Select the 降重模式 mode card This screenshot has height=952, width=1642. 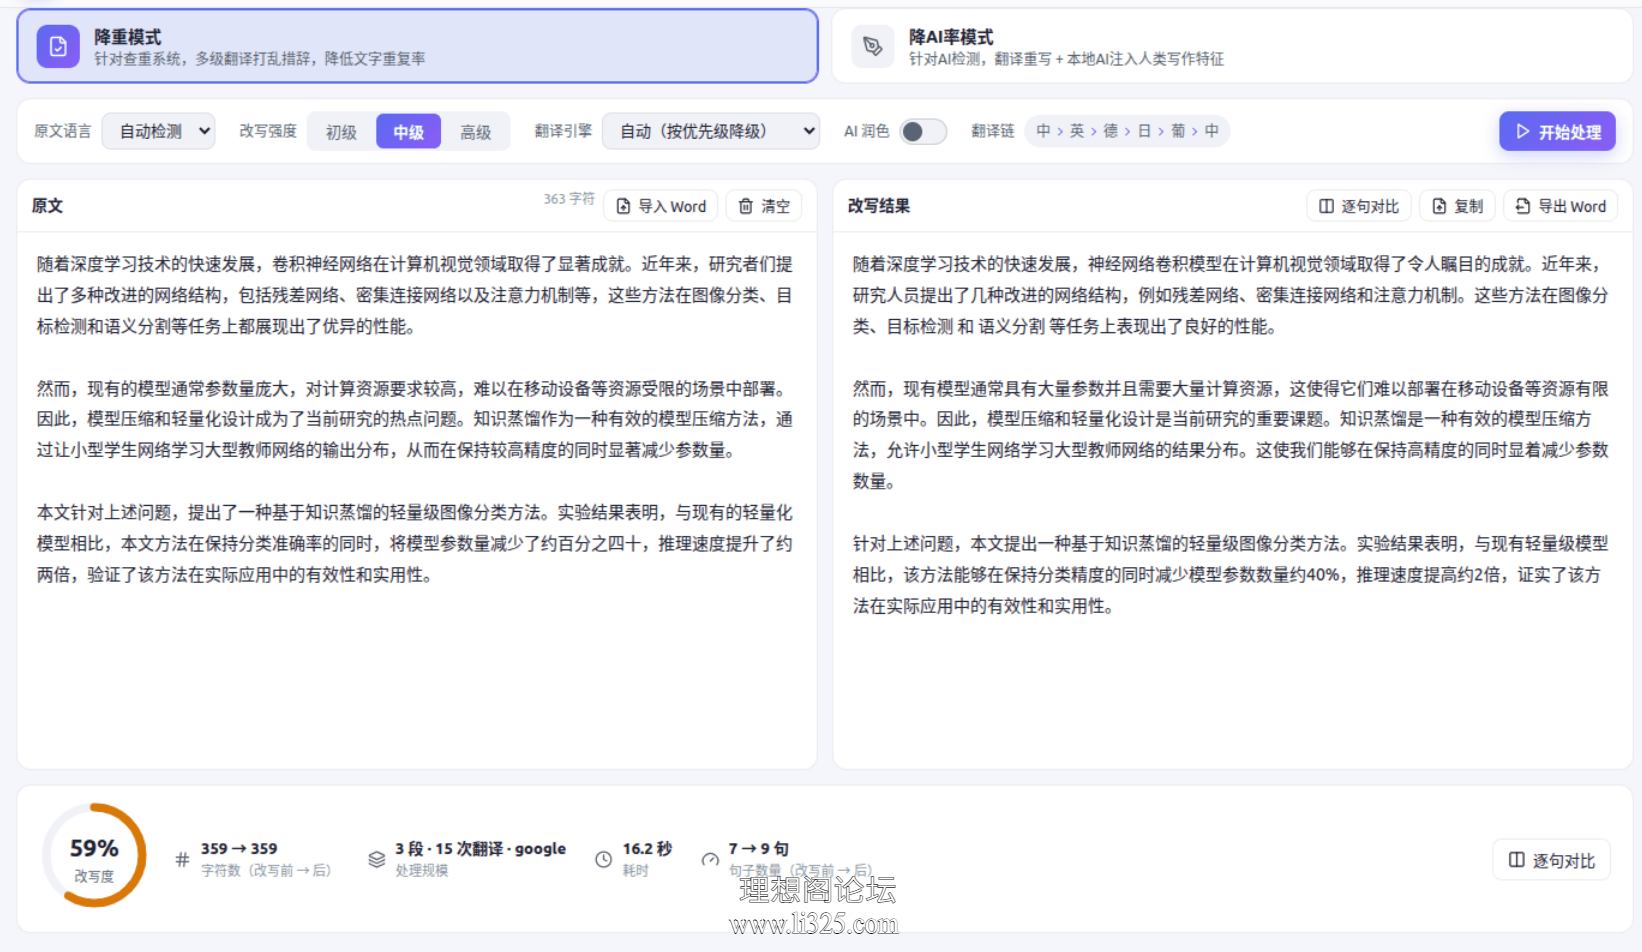[x=417, y=46]
